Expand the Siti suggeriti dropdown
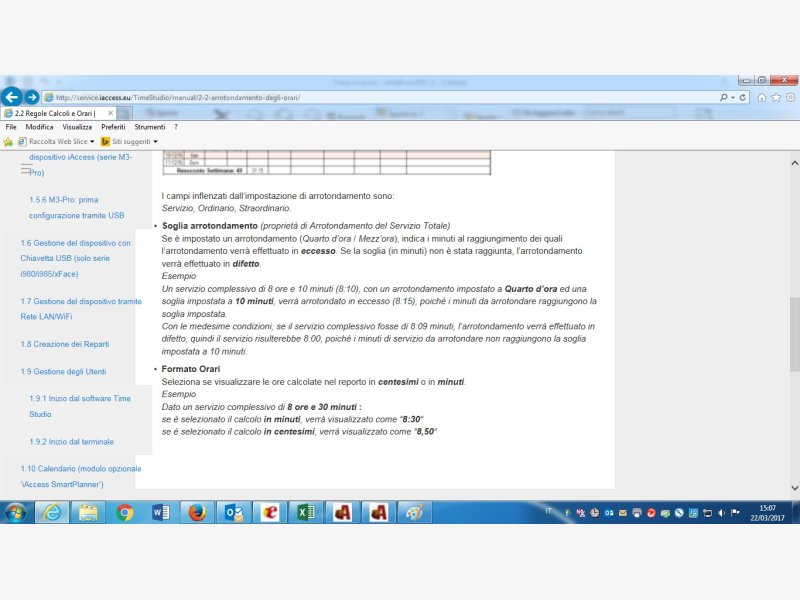Screen dimensions: 800x600 155,141
